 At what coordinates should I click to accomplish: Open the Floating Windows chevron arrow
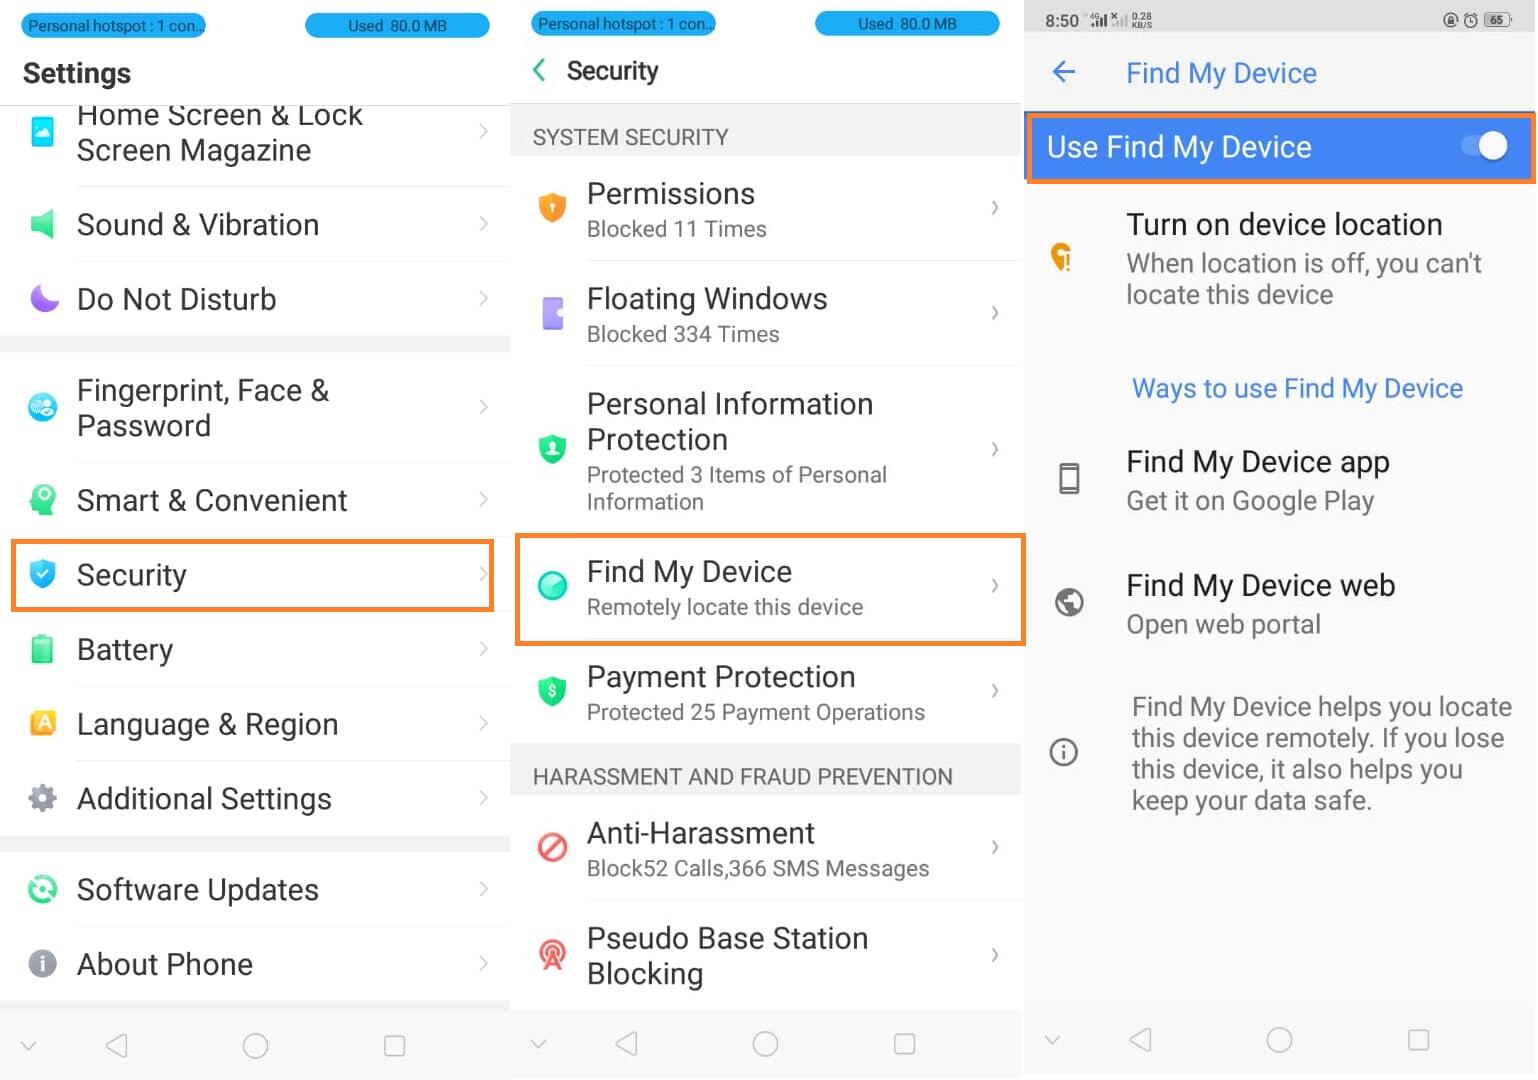click(x=994, y=313)
